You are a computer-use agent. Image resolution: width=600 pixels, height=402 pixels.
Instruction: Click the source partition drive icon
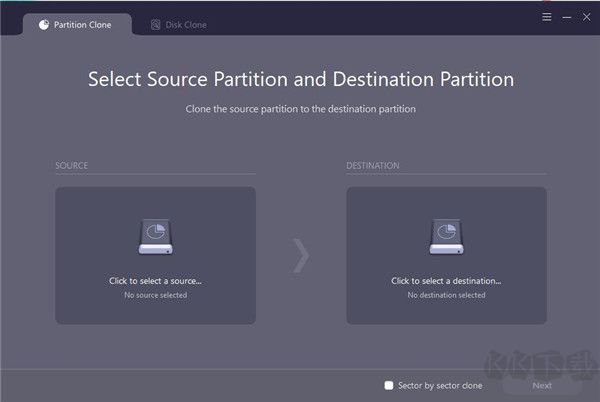point(155,237)
